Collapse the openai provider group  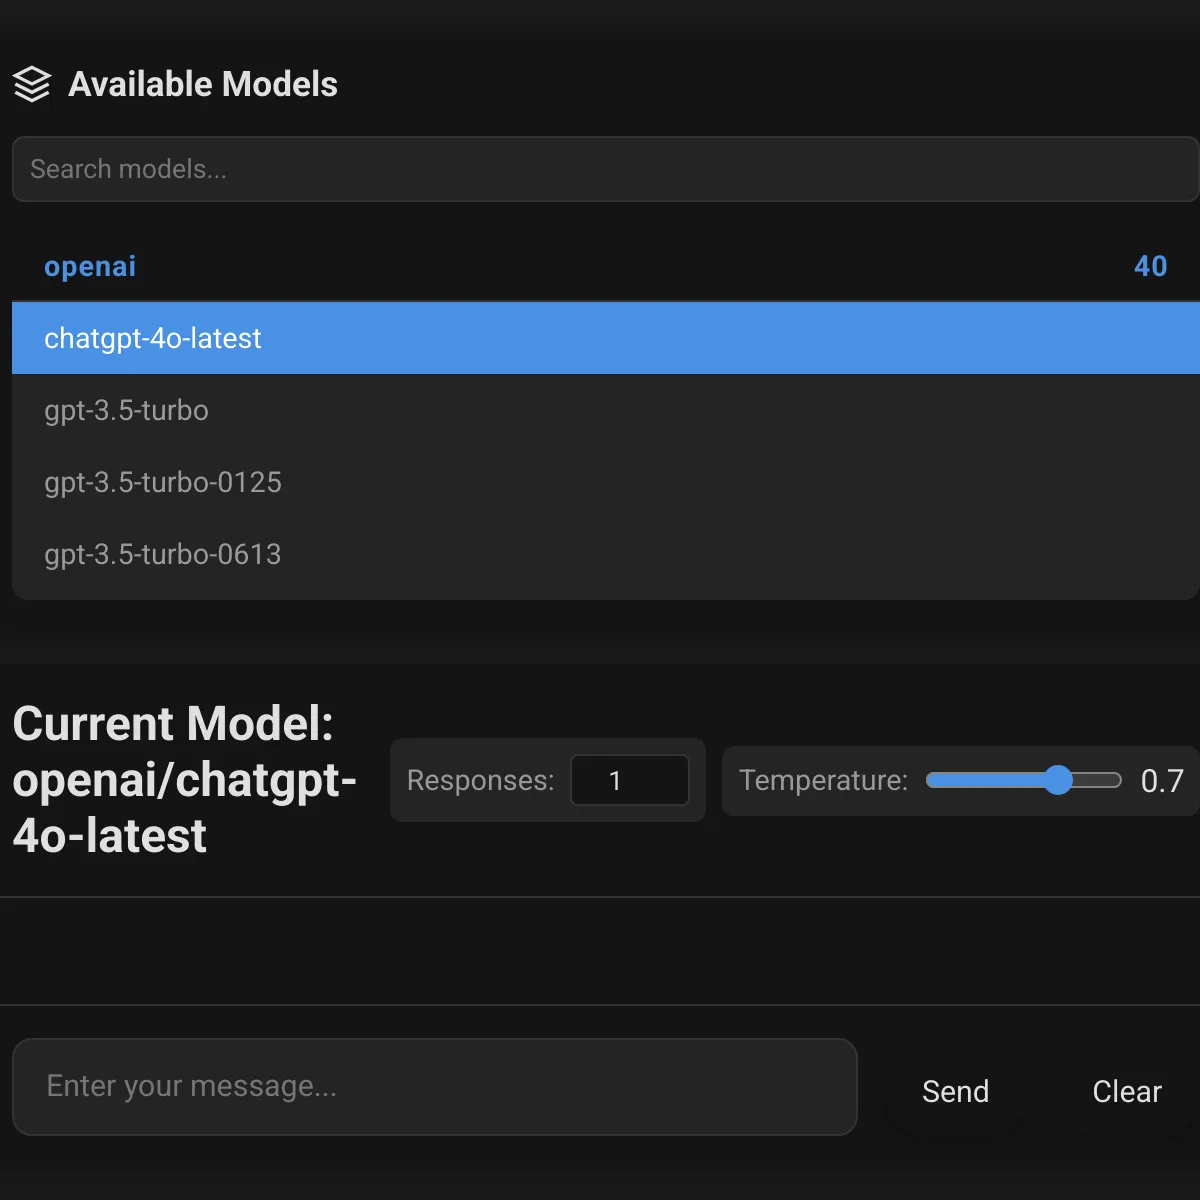pyautogui.click(x=605, y=266)
